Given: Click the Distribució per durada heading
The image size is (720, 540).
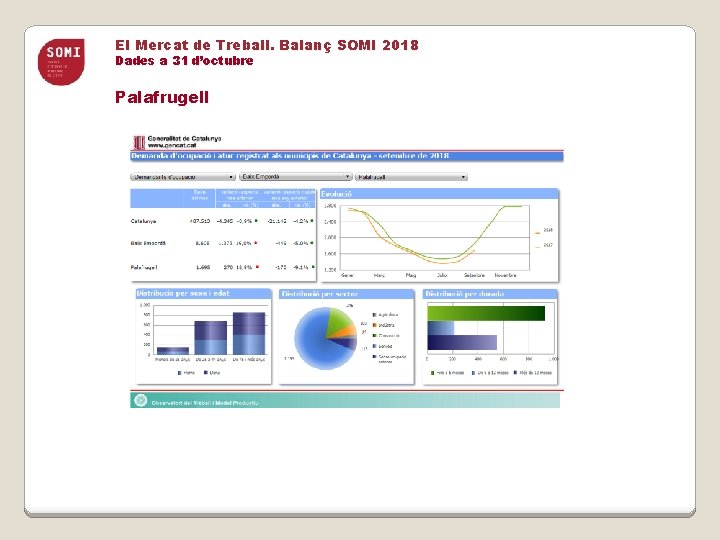Looking at the screenshot, I should 464,293.
